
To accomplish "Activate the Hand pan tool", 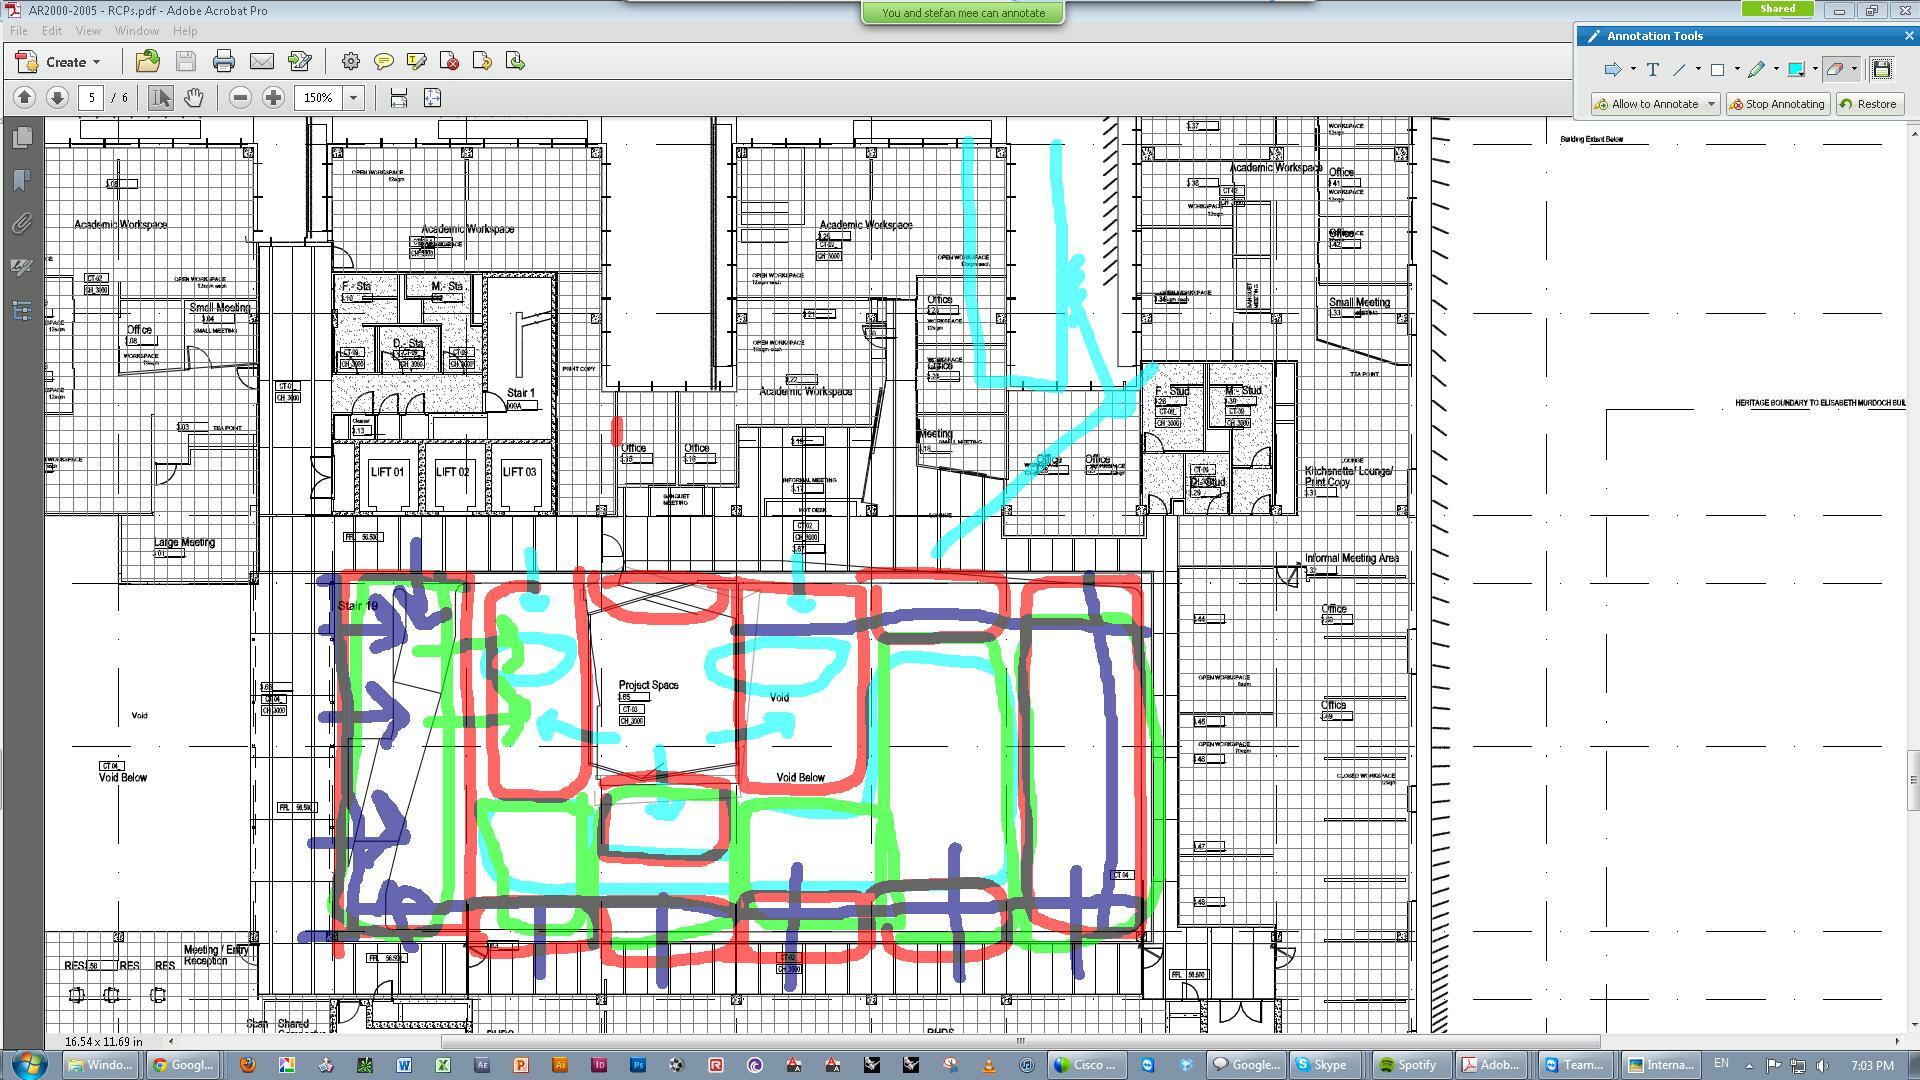I will click(x=194, y=97).
